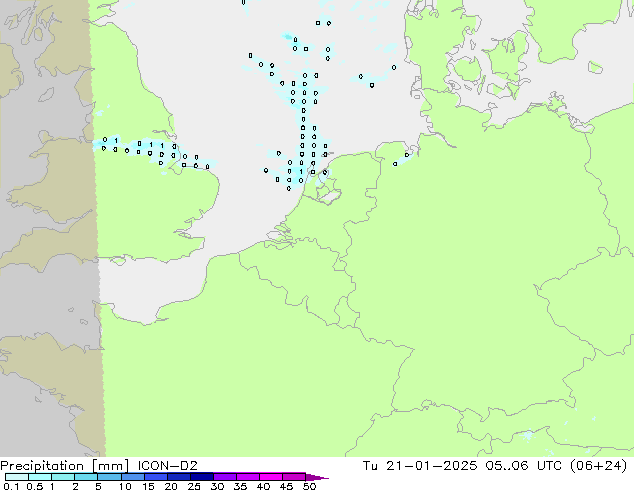This screenshot has width=634, height=490.
Task: Click the 'Precipitation [mm]' label
Action: point(65,466)
